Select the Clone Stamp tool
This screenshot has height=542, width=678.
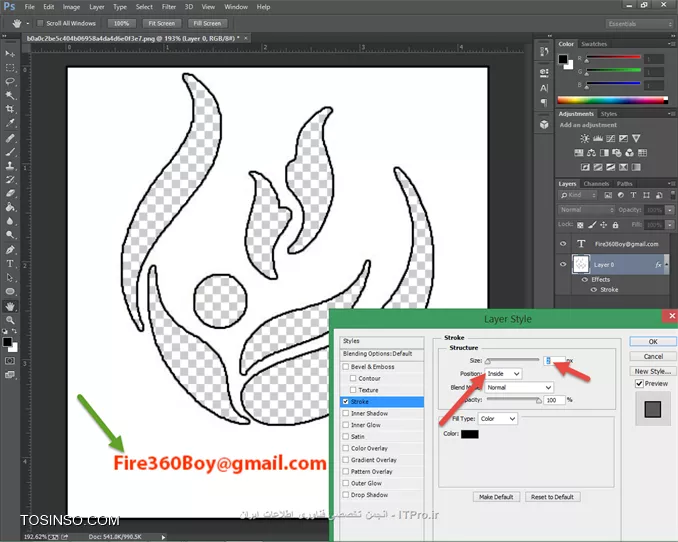click(10, 166)
